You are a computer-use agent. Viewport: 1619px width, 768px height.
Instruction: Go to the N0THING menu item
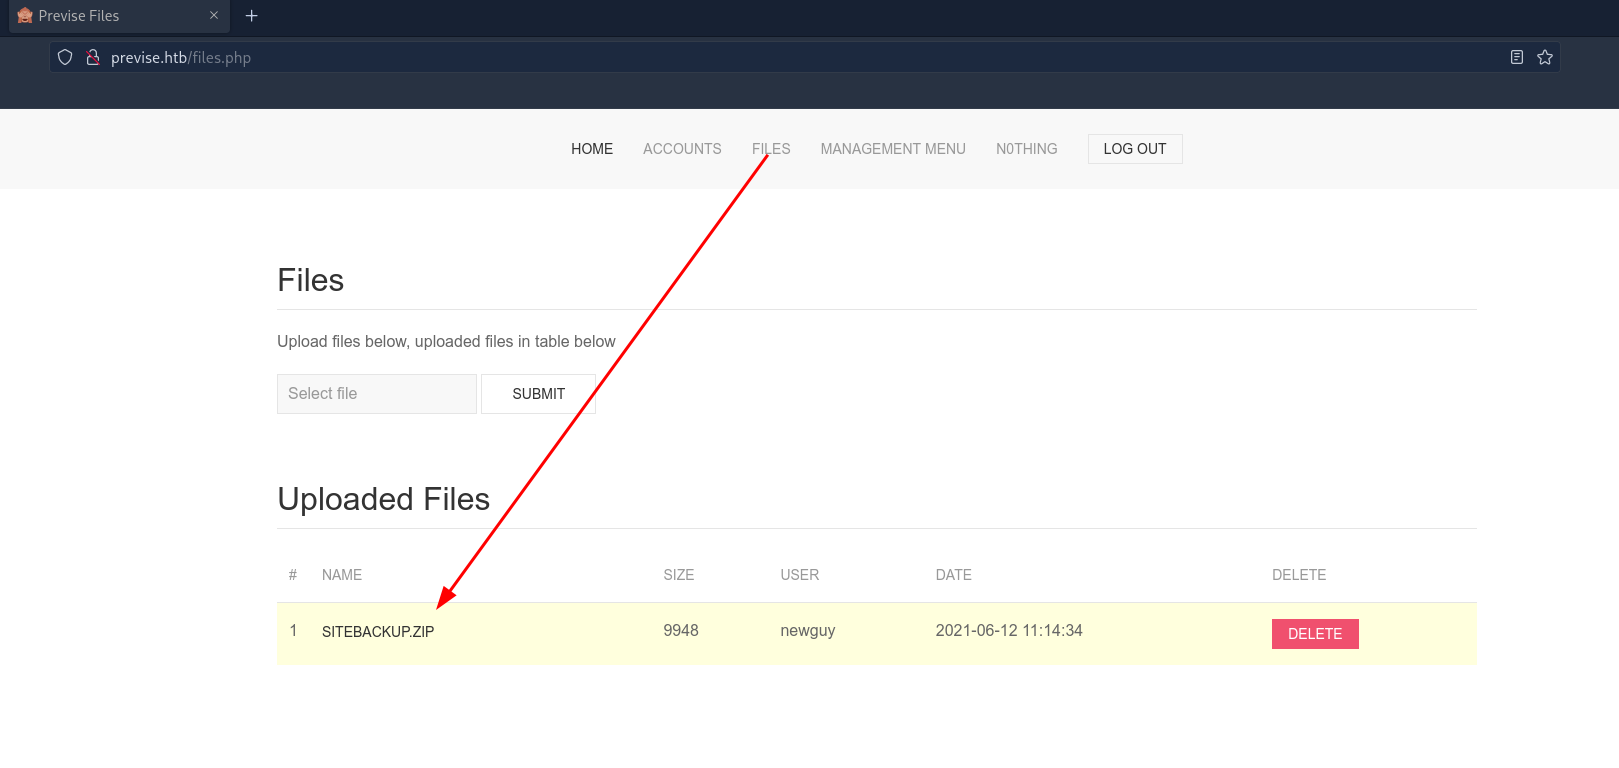pyautogui.click(x=1026, y=149)
